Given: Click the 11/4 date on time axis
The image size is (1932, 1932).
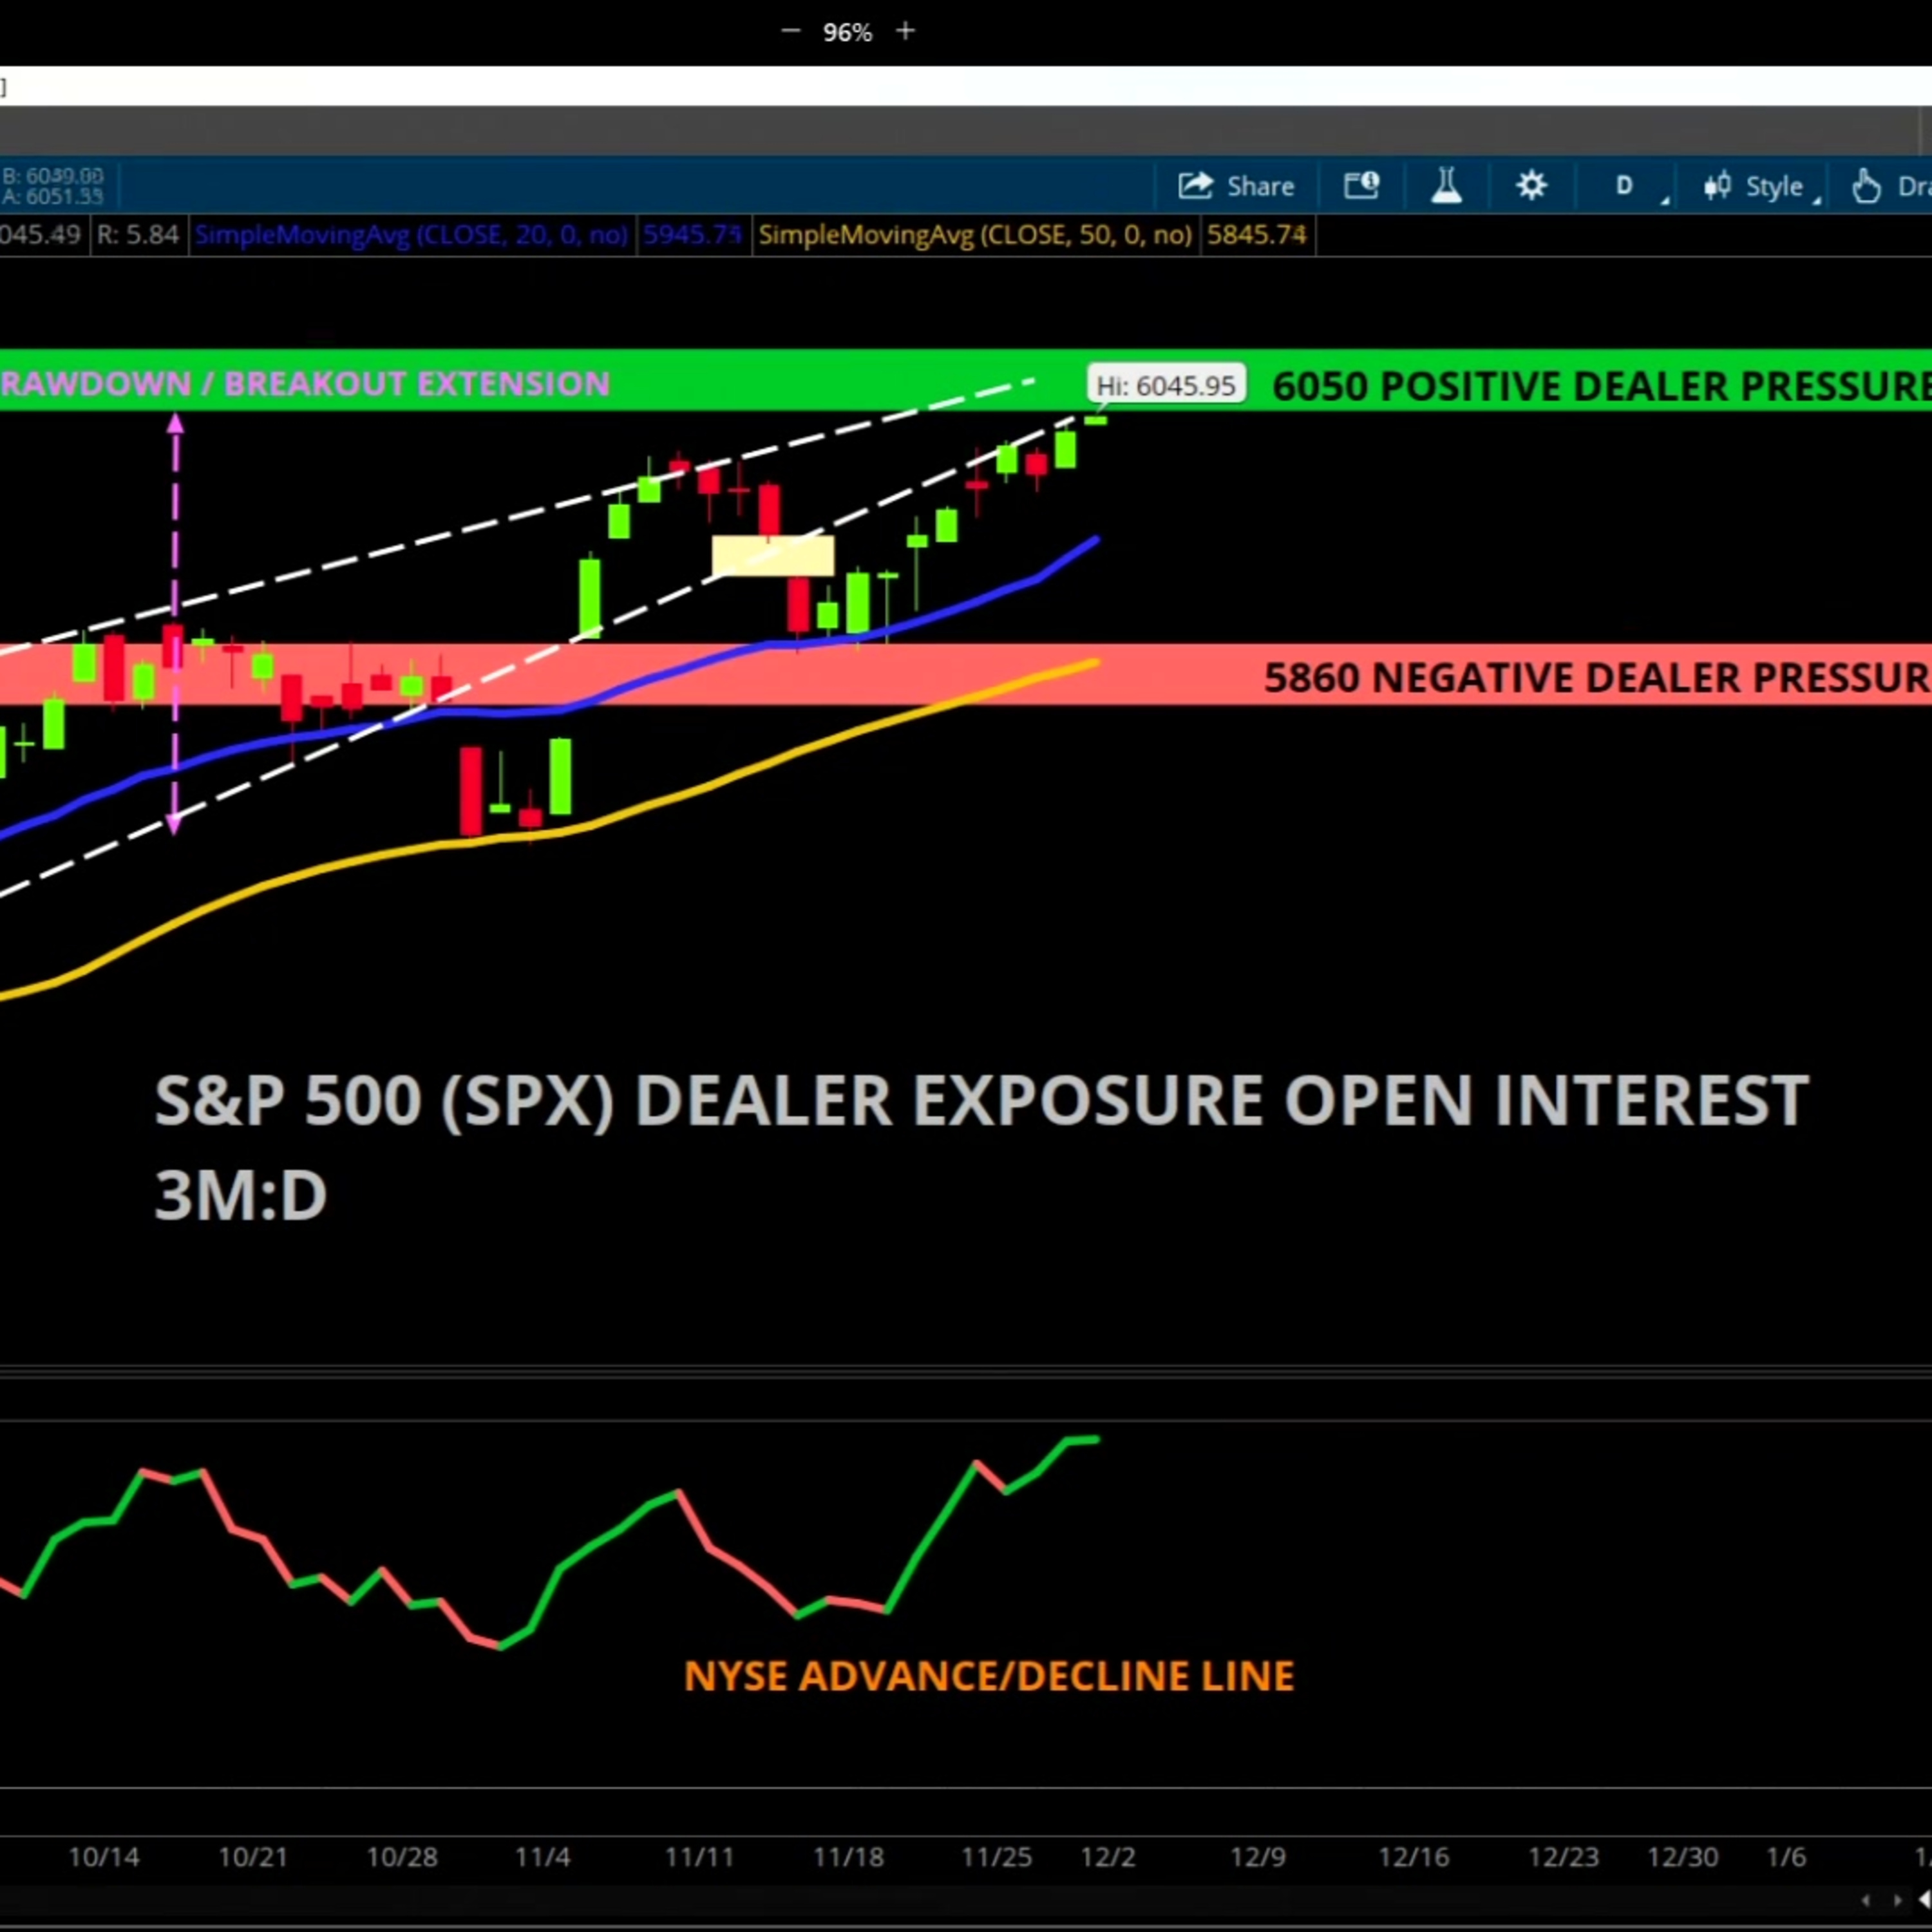Looking at the screenshot, I should click(x=542, y=1857).
